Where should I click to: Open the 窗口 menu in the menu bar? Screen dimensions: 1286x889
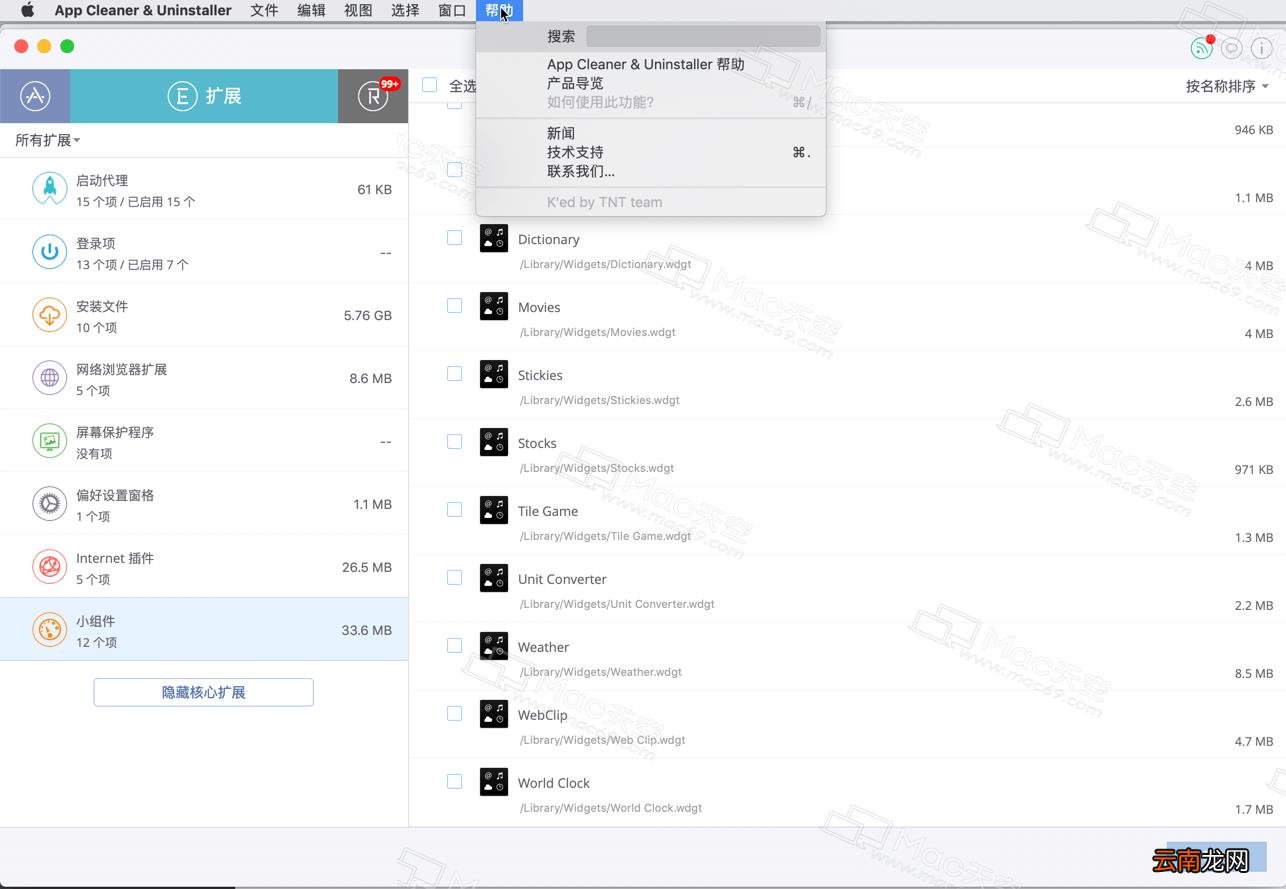point(452,10)
